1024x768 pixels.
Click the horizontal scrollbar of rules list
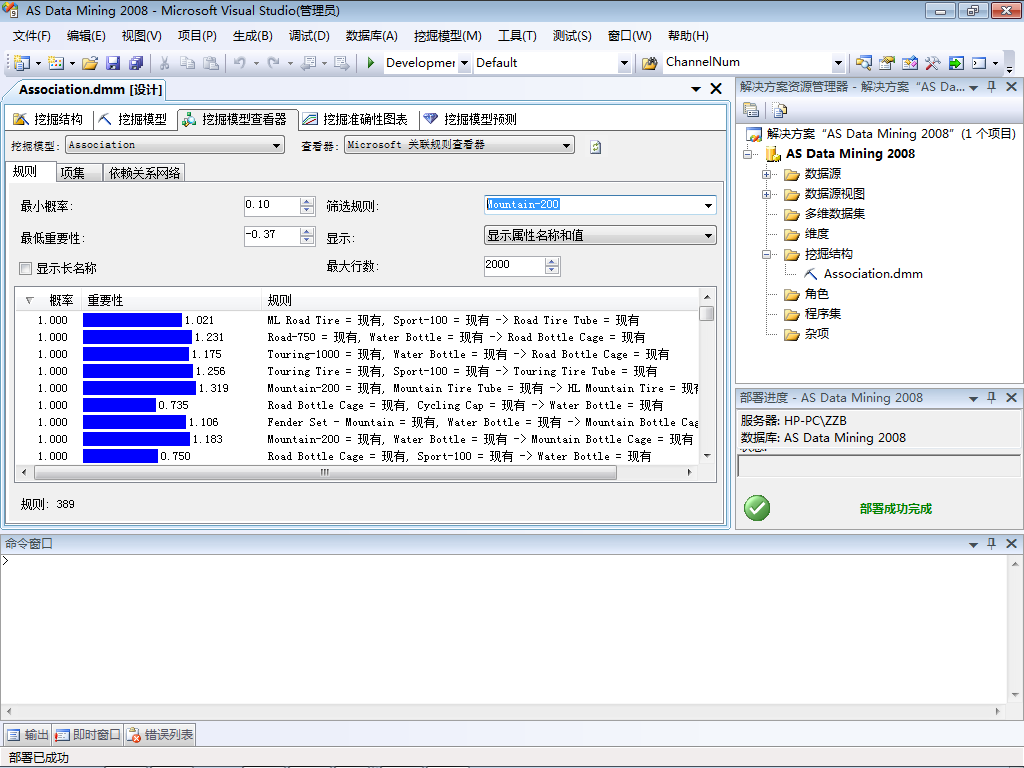pos(325,472)
